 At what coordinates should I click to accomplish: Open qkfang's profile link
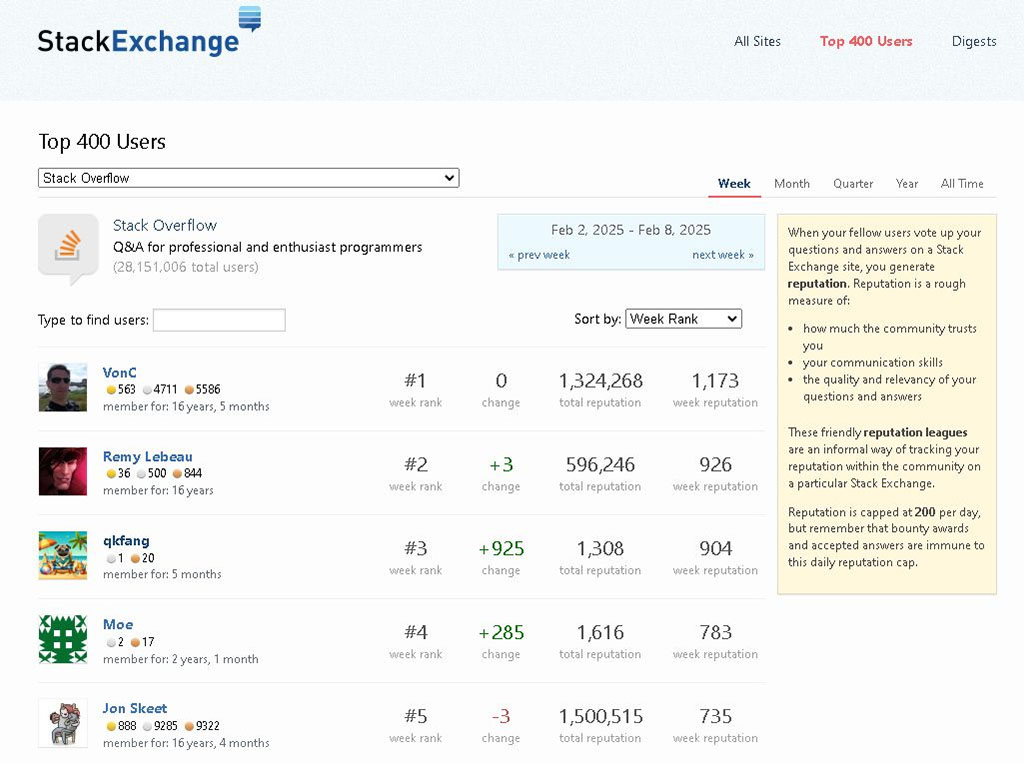point(126,541)
